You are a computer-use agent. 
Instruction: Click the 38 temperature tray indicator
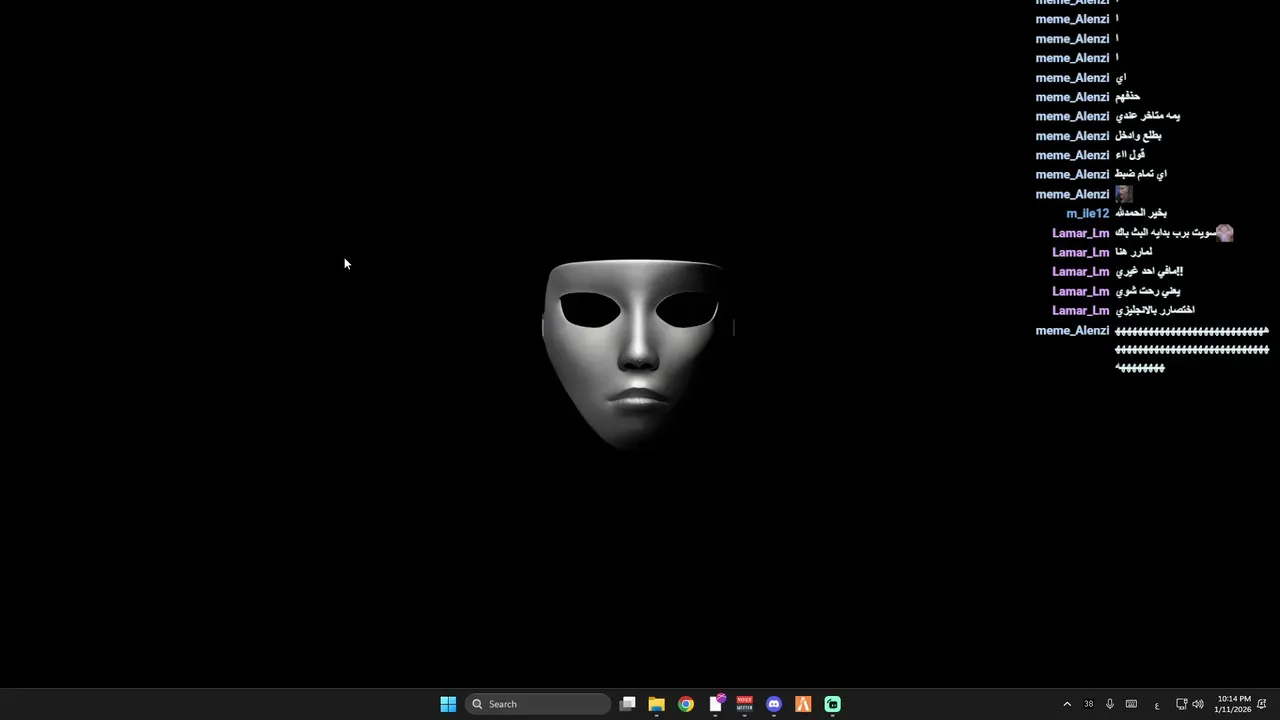click(1089, 704)
